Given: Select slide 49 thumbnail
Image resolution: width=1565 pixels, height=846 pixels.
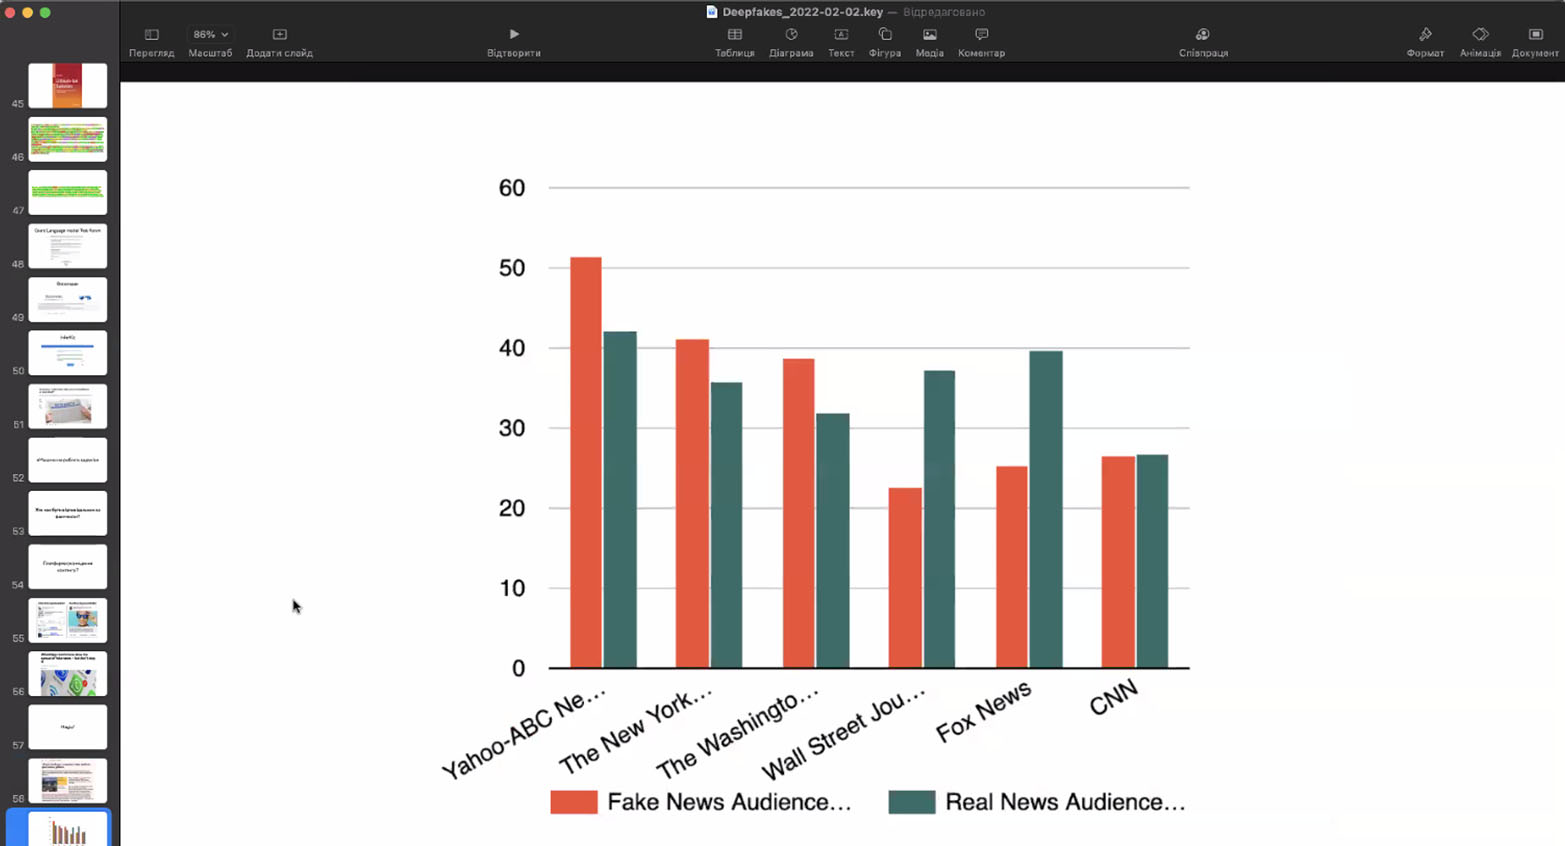Looking at the screenshot, I should pos(68,299).
